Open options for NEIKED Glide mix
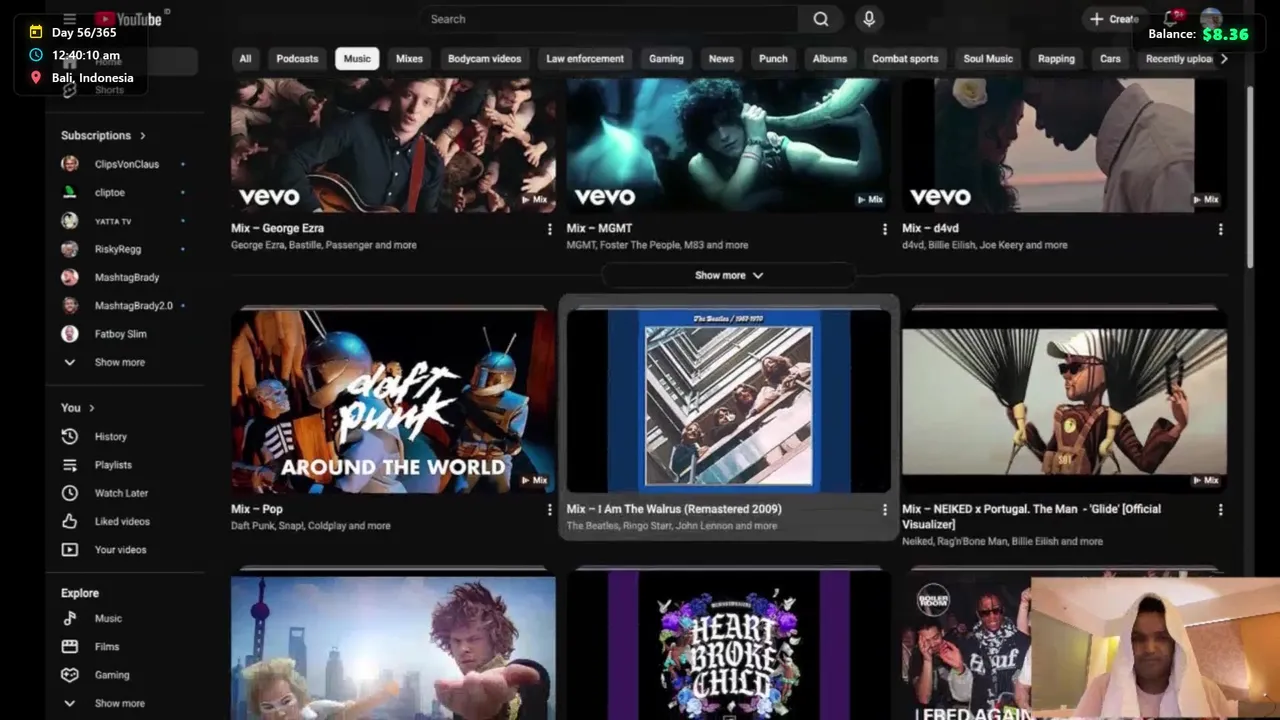Image resolution: width=1280 pixels, height=720 pixels. tap(1220, 509)
